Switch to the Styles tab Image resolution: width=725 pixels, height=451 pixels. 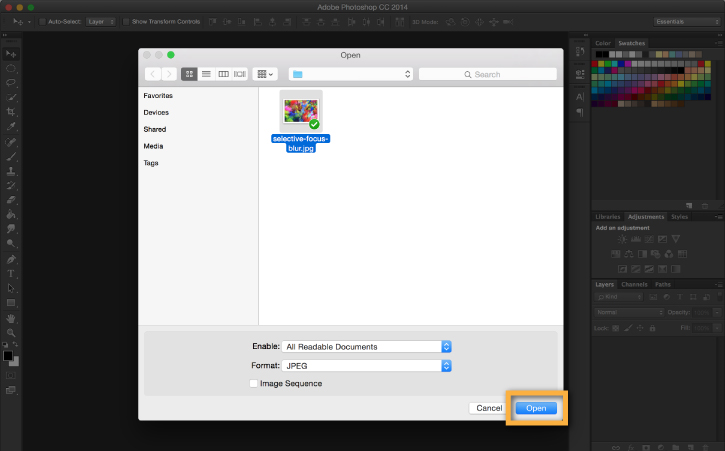(679, 216)
